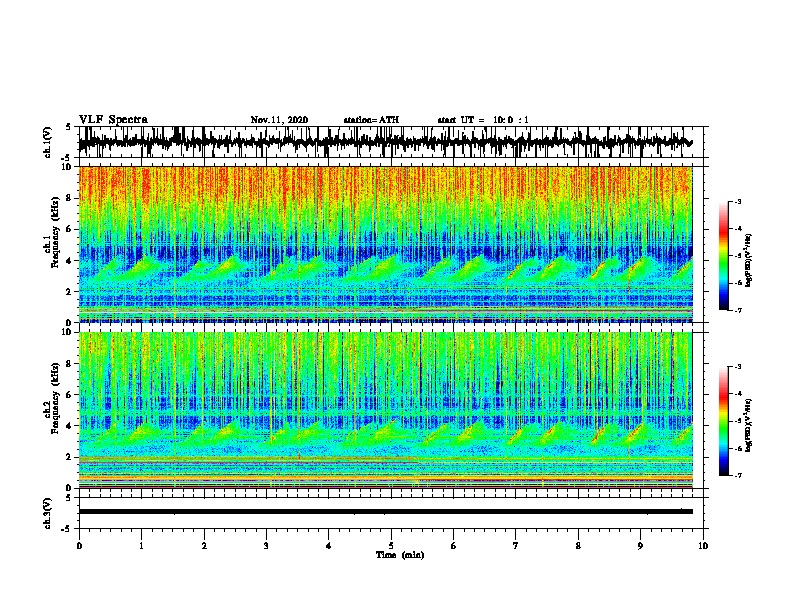Click the "Time (min)" axis label

[400, 555]
